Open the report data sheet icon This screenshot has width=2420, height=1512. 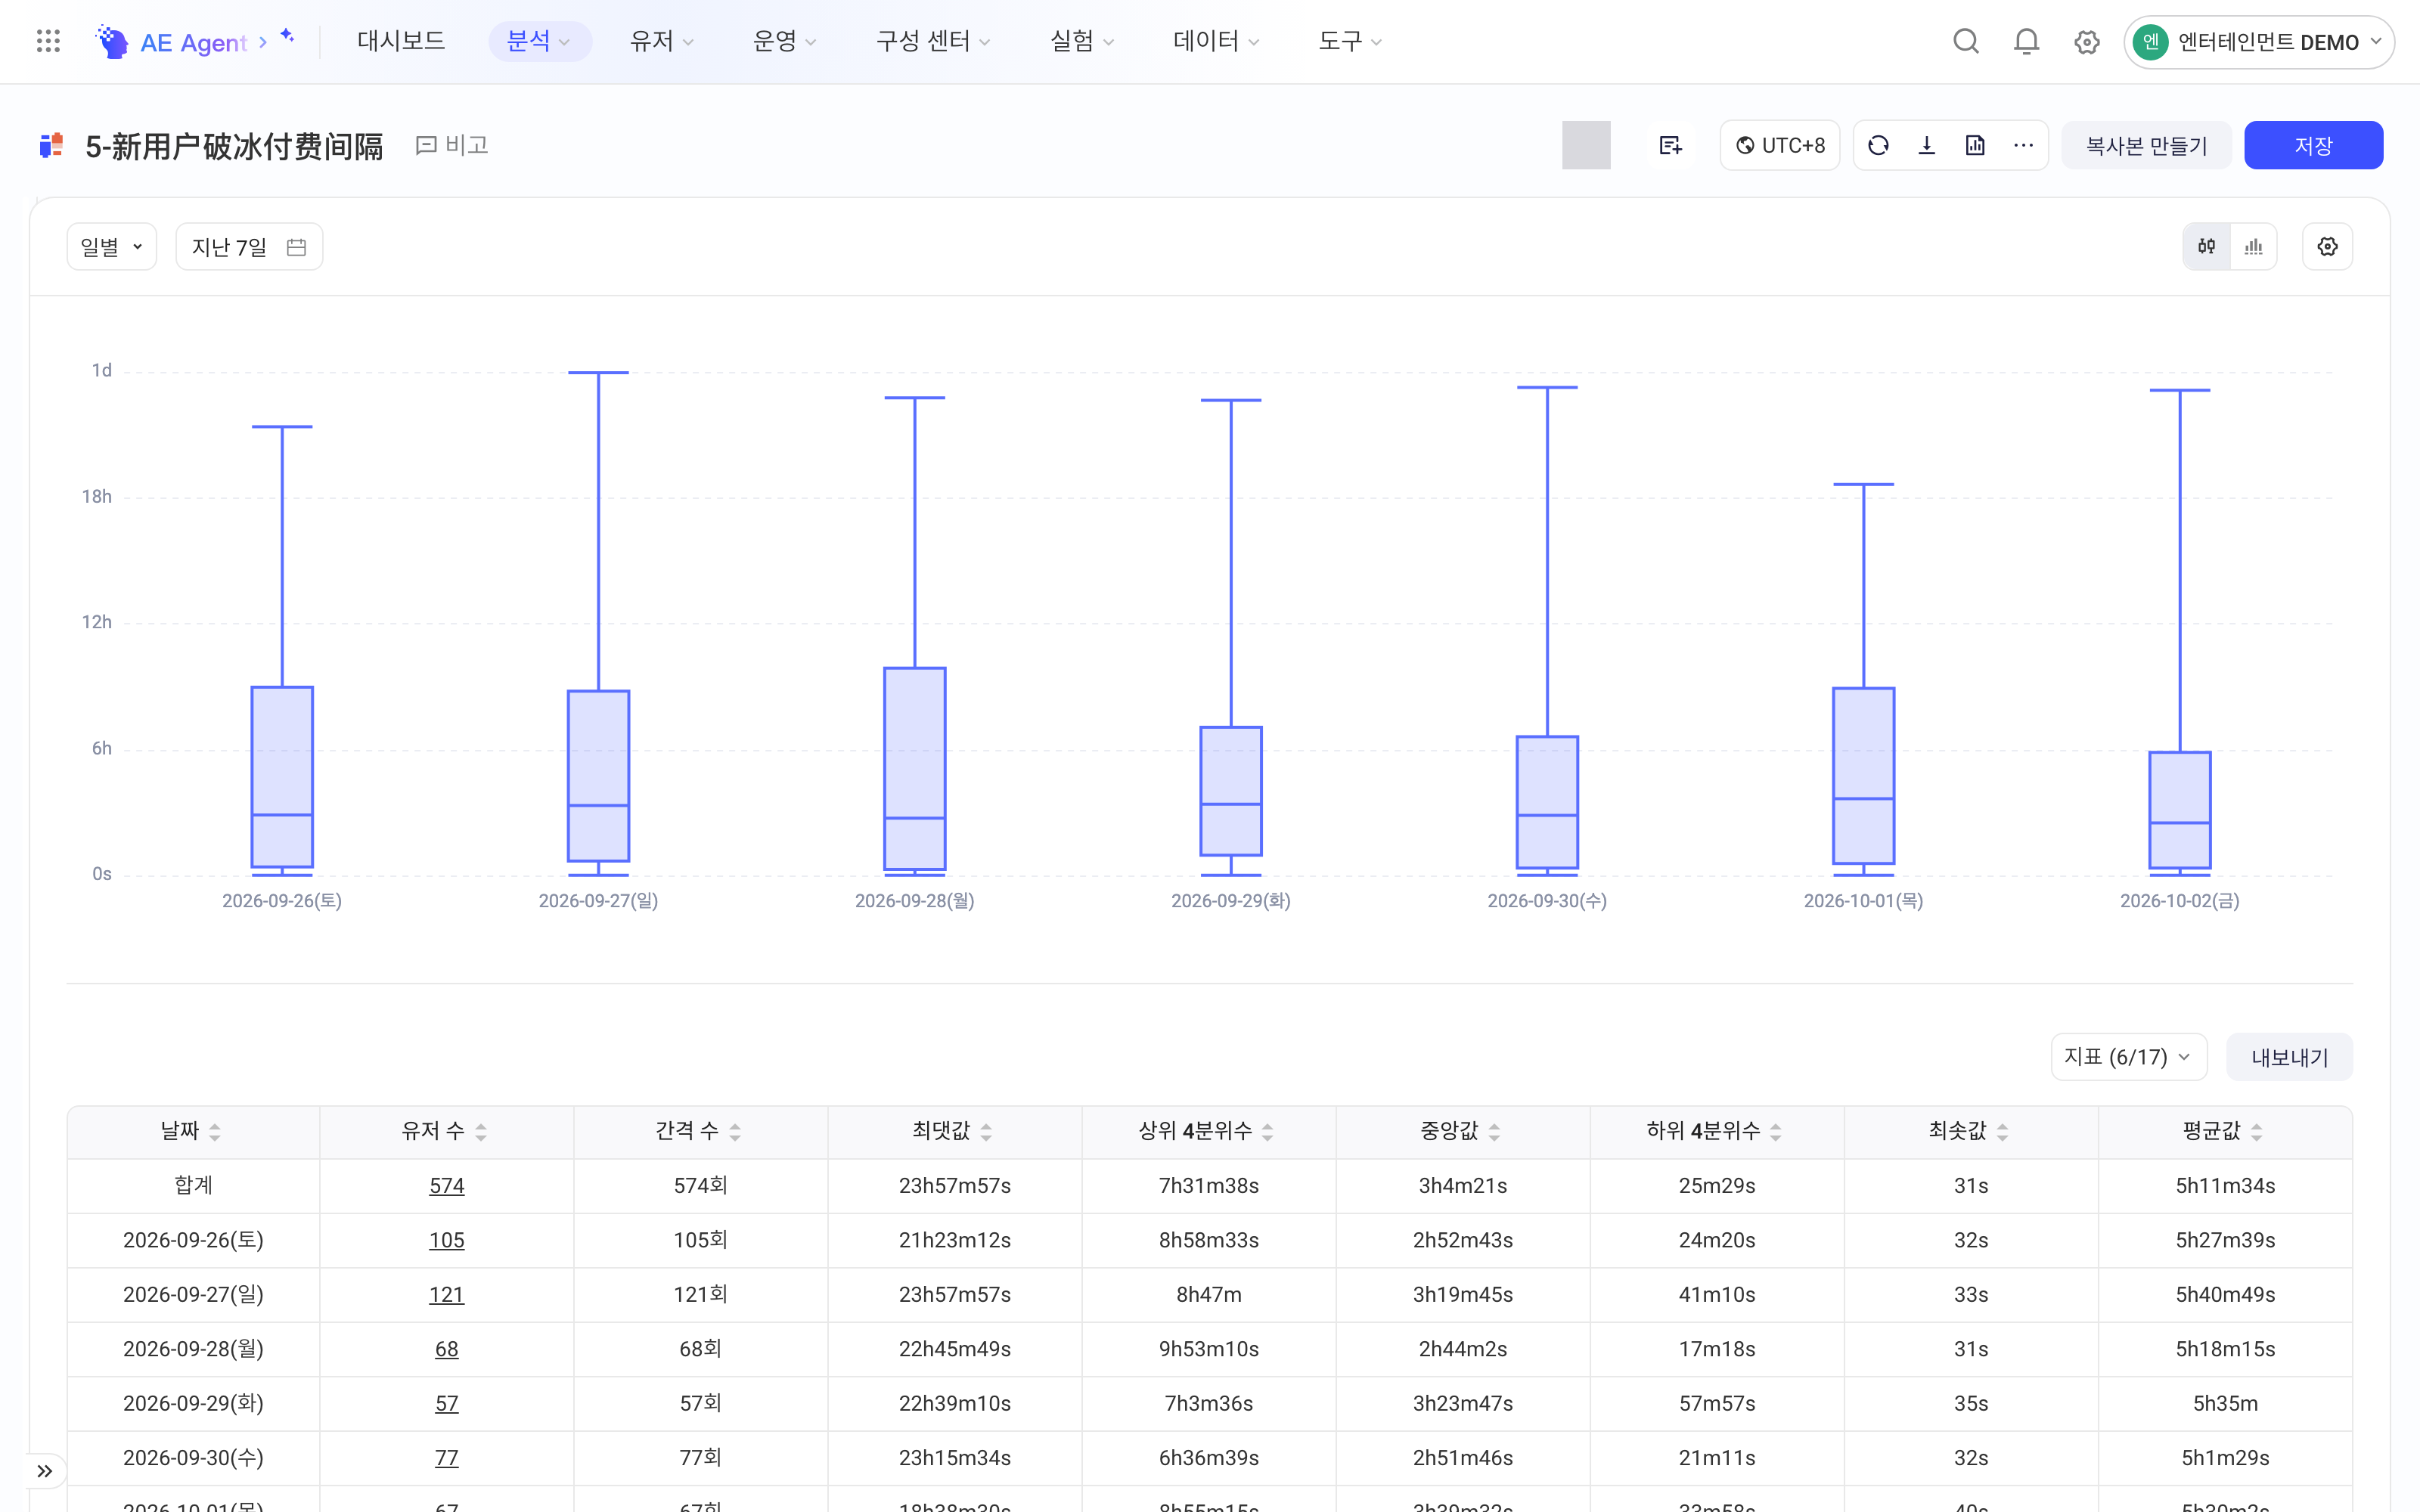pos(1975,145)
